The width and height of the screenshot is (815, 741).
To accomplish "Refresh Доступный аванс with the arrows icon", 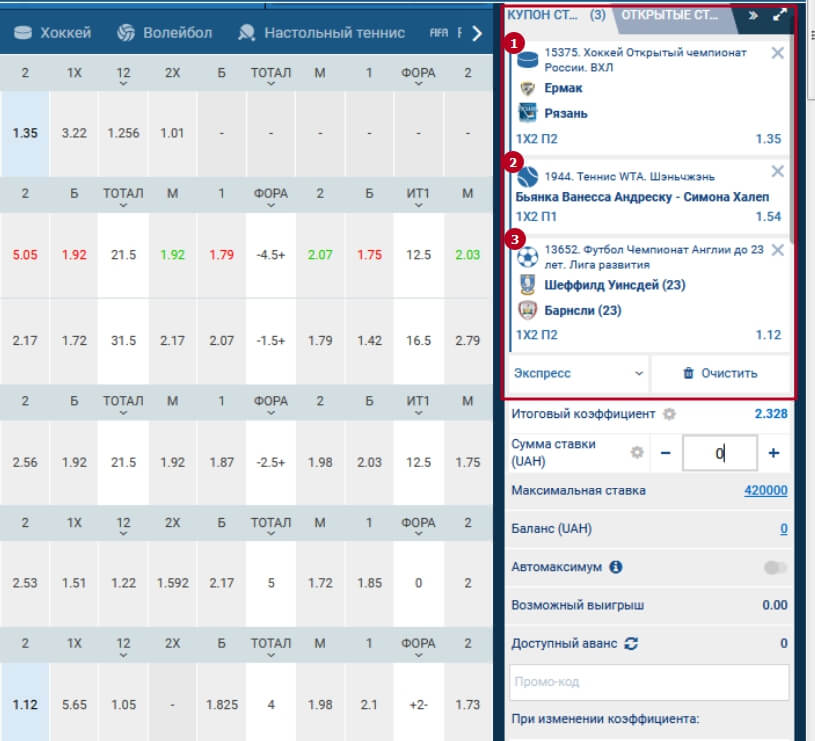I will 631,644.
